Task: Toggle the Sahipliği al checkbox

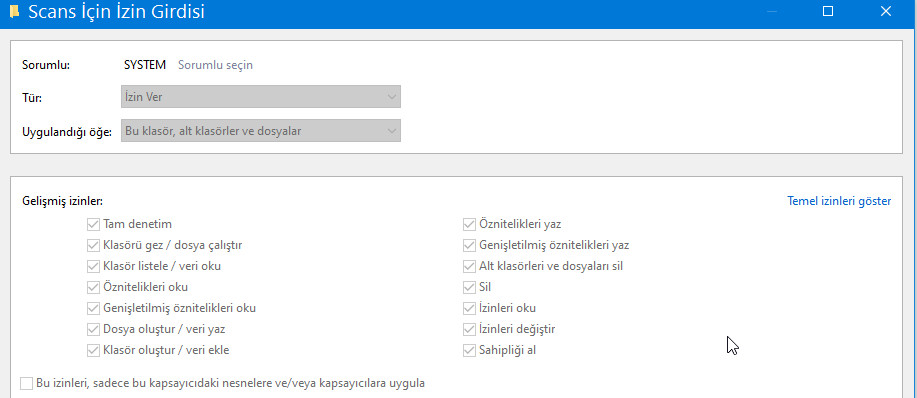Action: (469, 351)
